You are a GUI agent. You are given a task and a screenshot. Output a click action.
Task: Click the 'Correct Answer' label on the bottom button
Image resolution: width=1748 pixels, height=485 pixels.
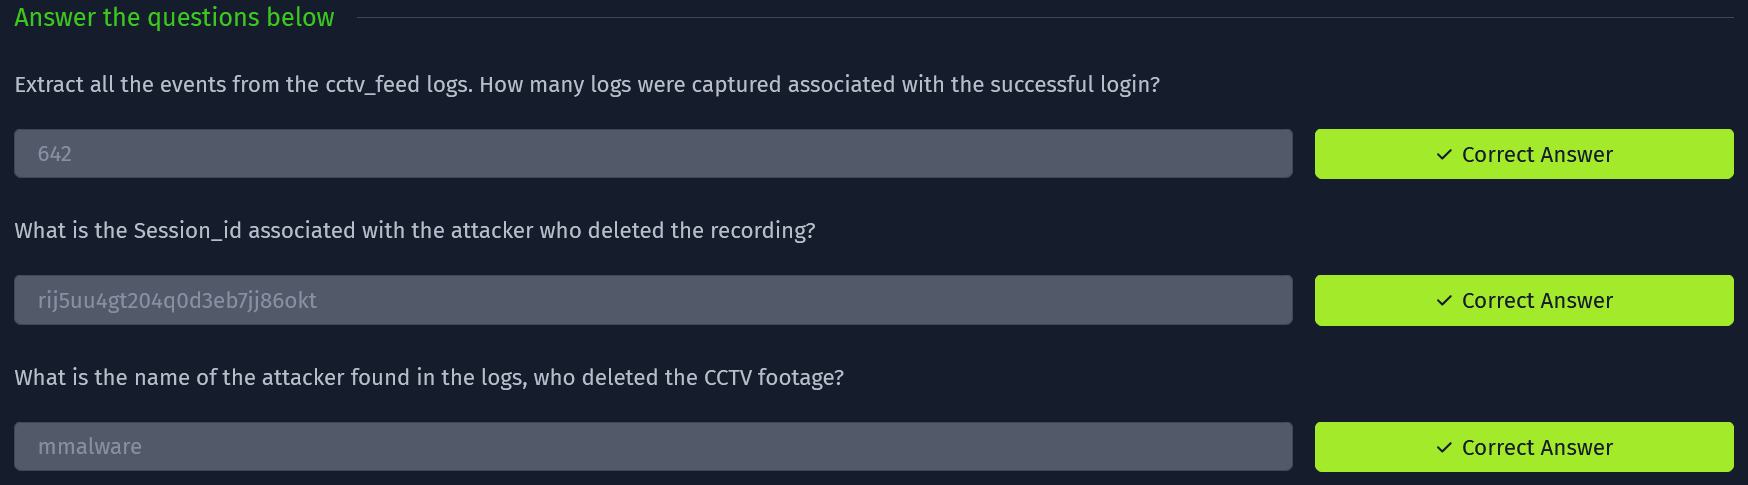pyautogui.click(x=1537, y=448)
